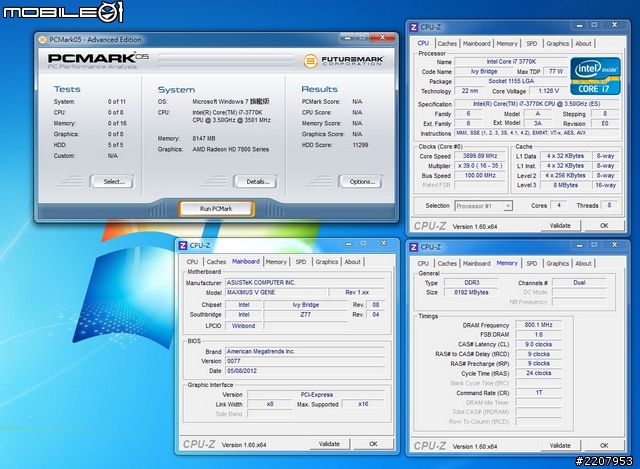This screenshot has height=469, width=640.
Task: Click CAS# Latency value 9.0 clocks
Action: point(538,345)
